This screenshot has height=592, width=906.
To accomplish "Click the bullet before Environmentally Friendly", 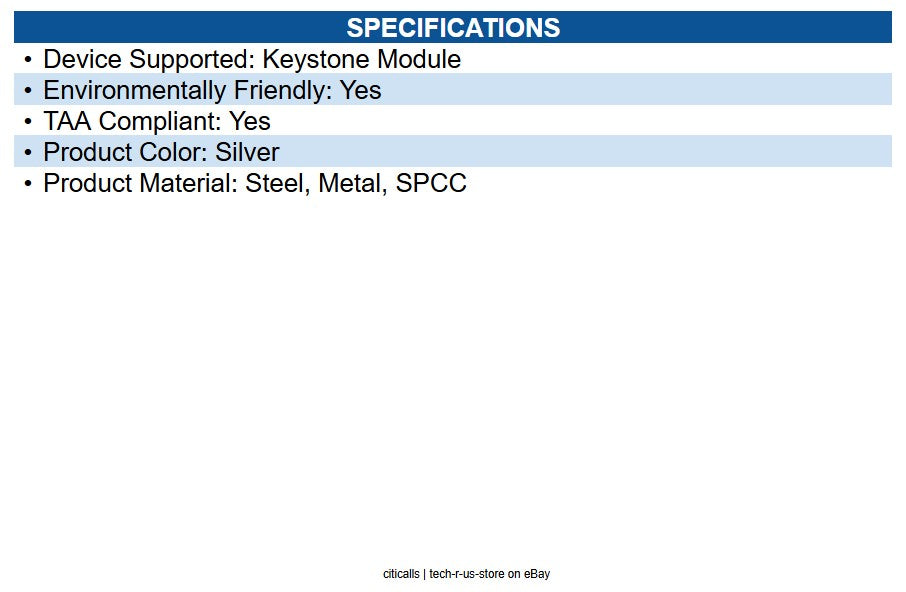I will [x=28, y=91].
